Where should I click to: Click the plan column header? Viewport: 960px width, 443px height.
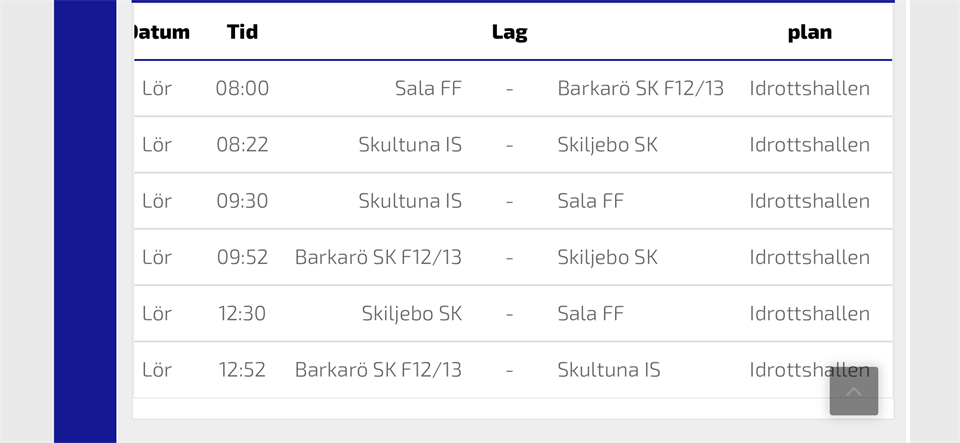point(809,32)
